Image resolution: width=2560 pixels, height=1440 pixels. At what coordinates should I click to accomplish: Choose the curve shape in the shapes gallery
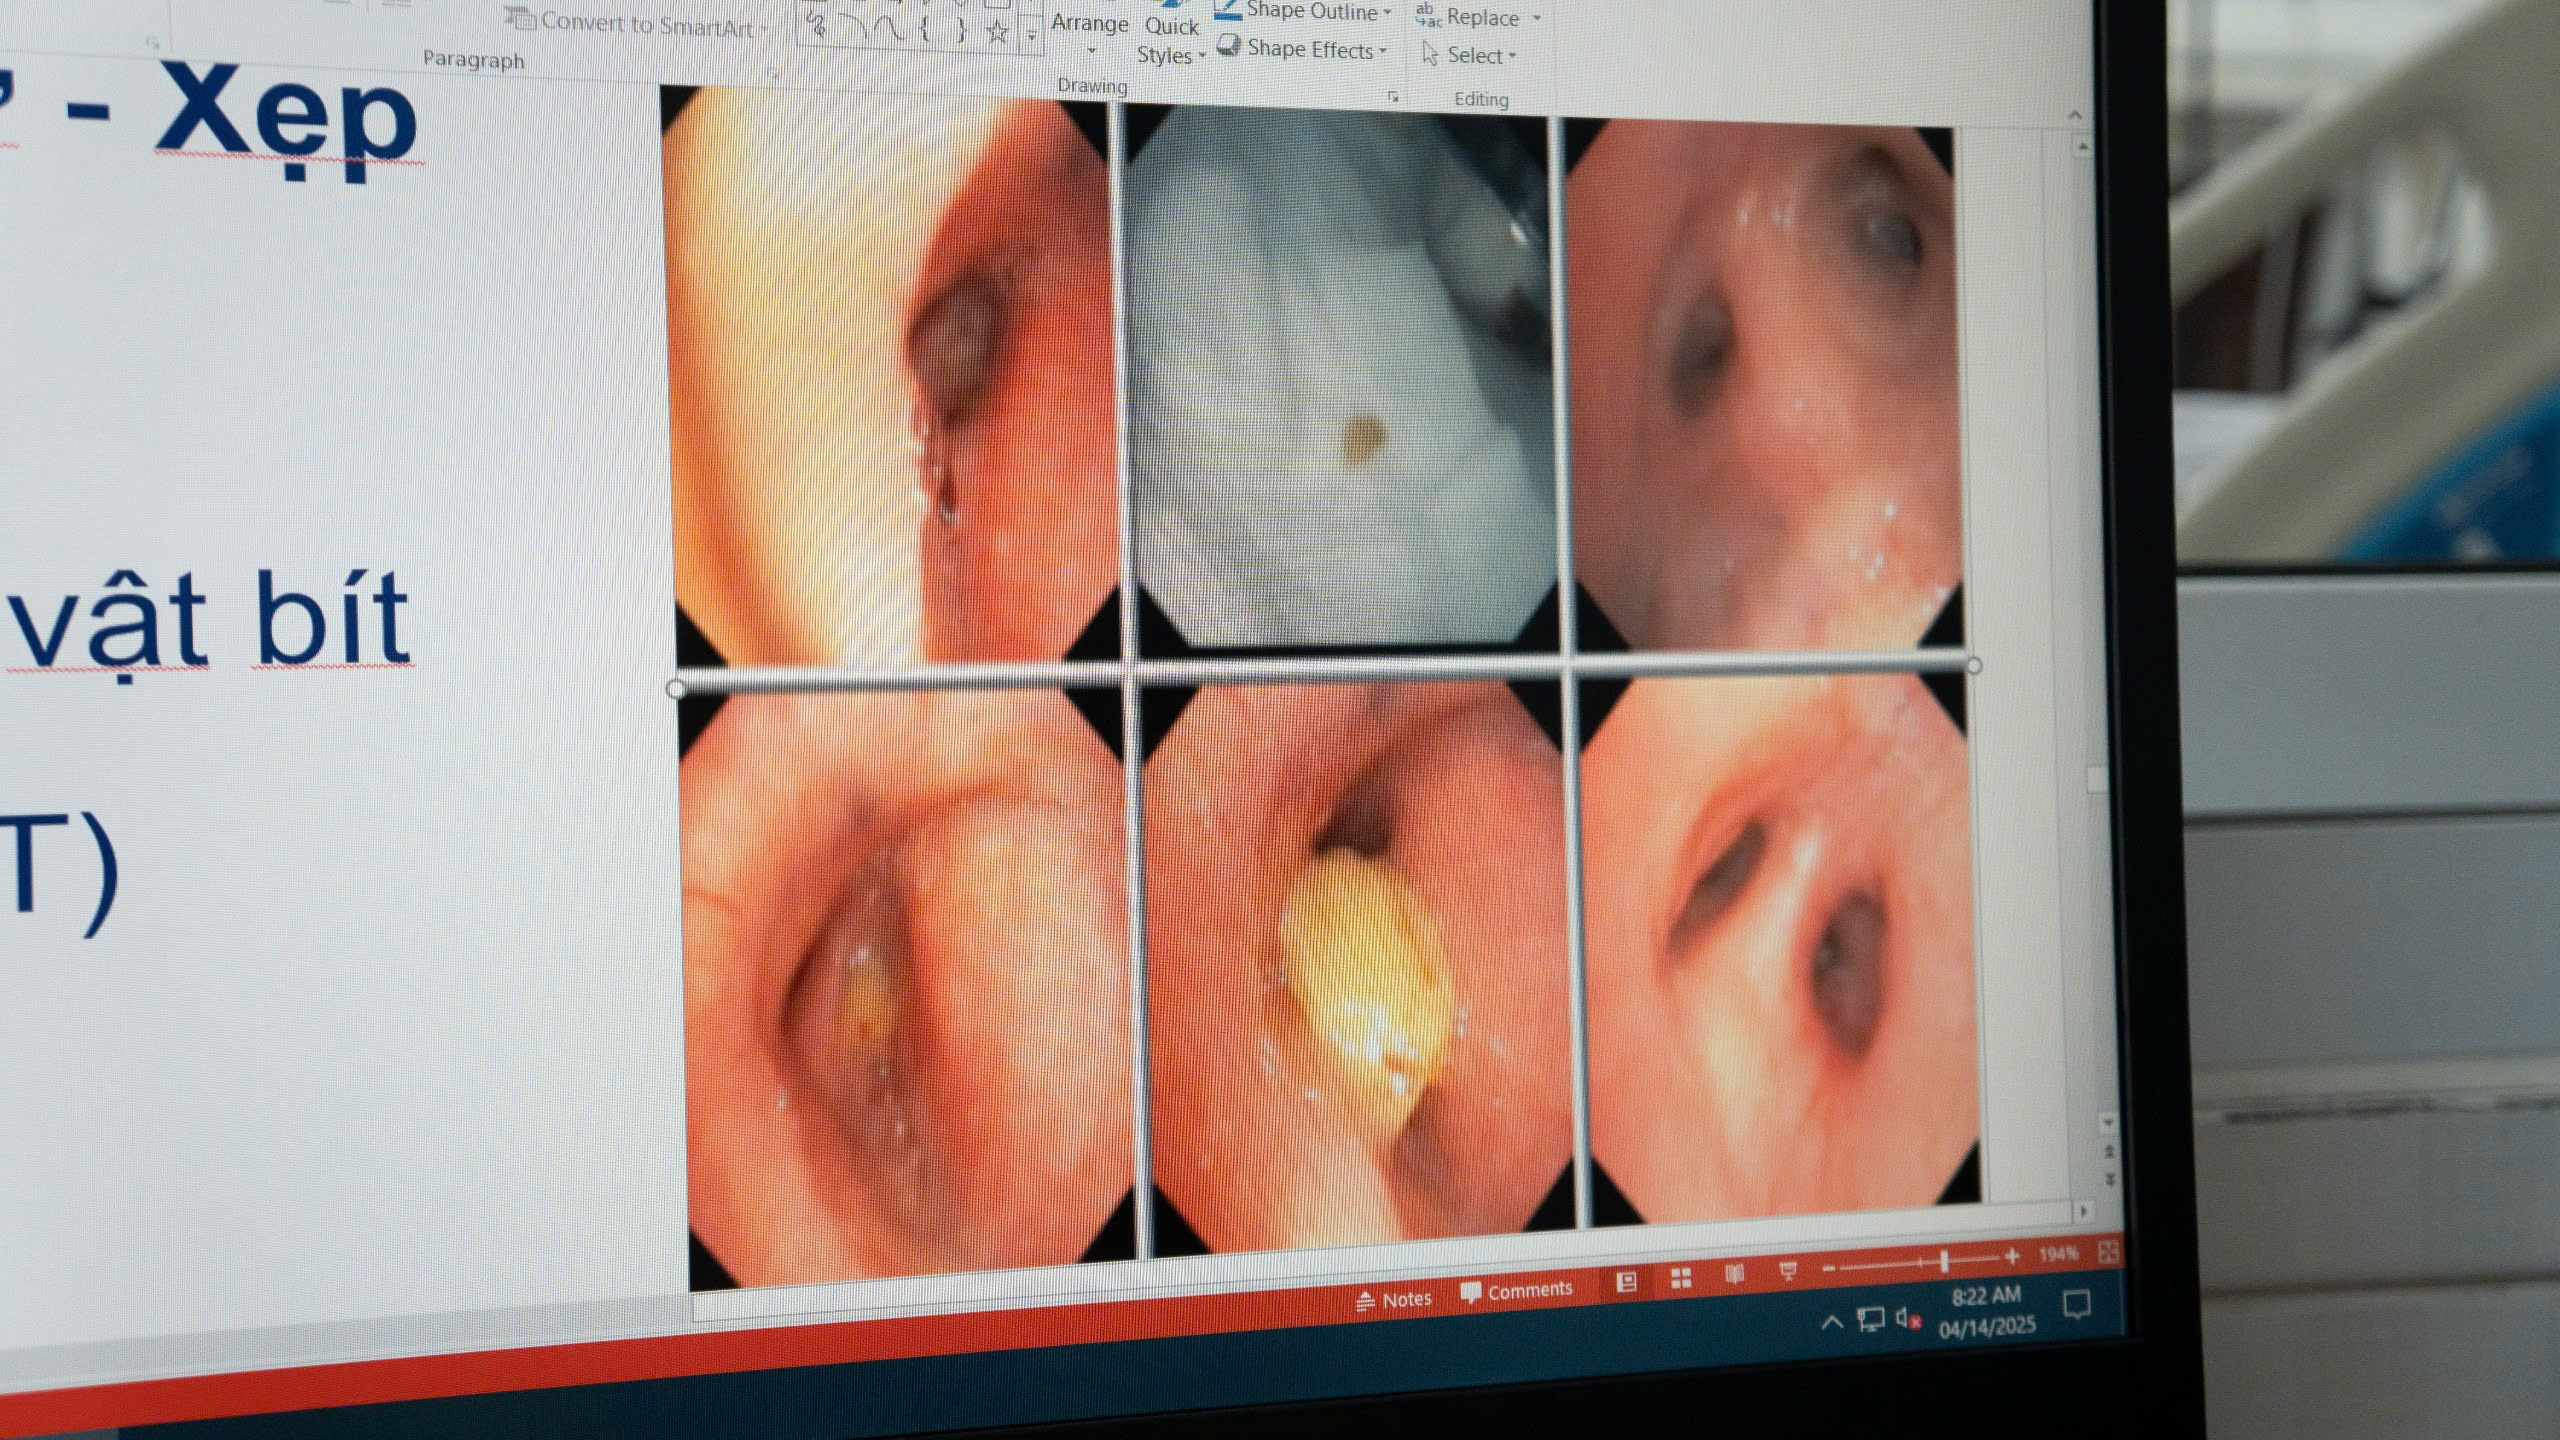point(888,29)
